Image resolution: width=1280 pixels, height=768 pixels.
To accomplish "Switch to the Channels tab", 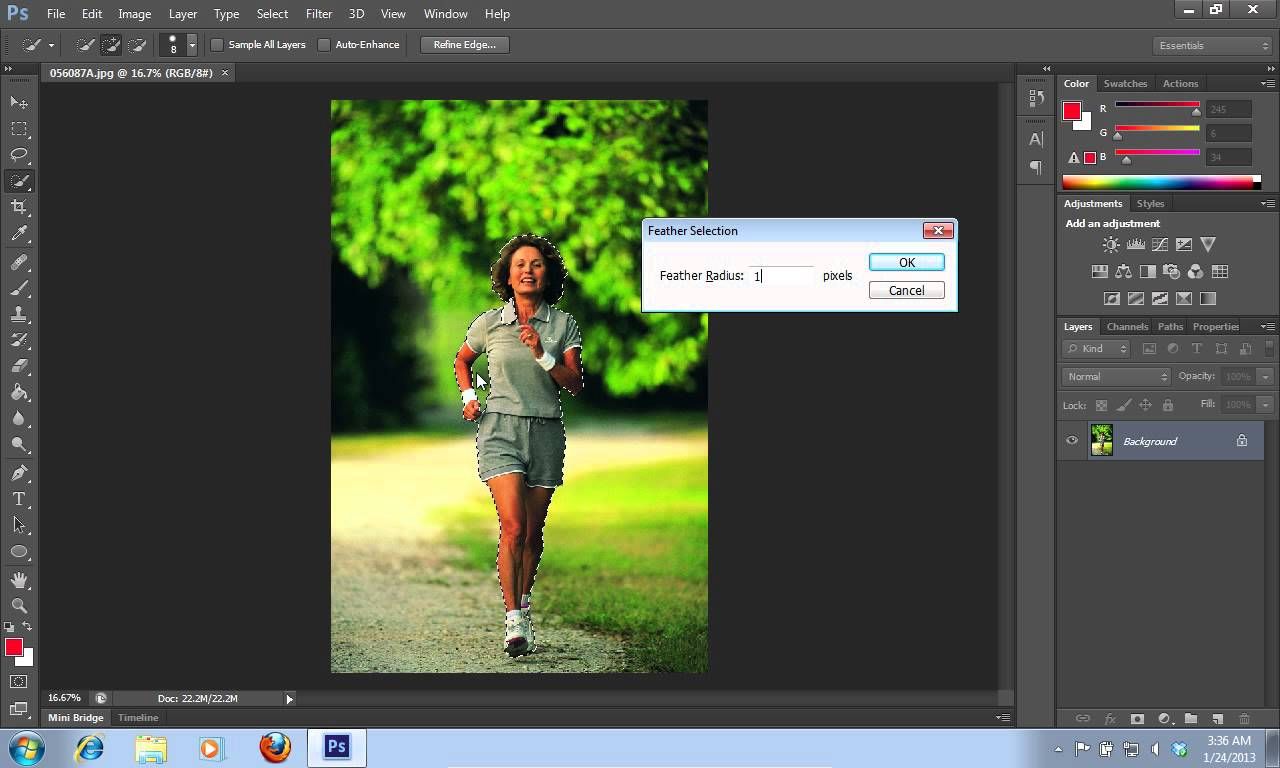I will [1126, 327].
